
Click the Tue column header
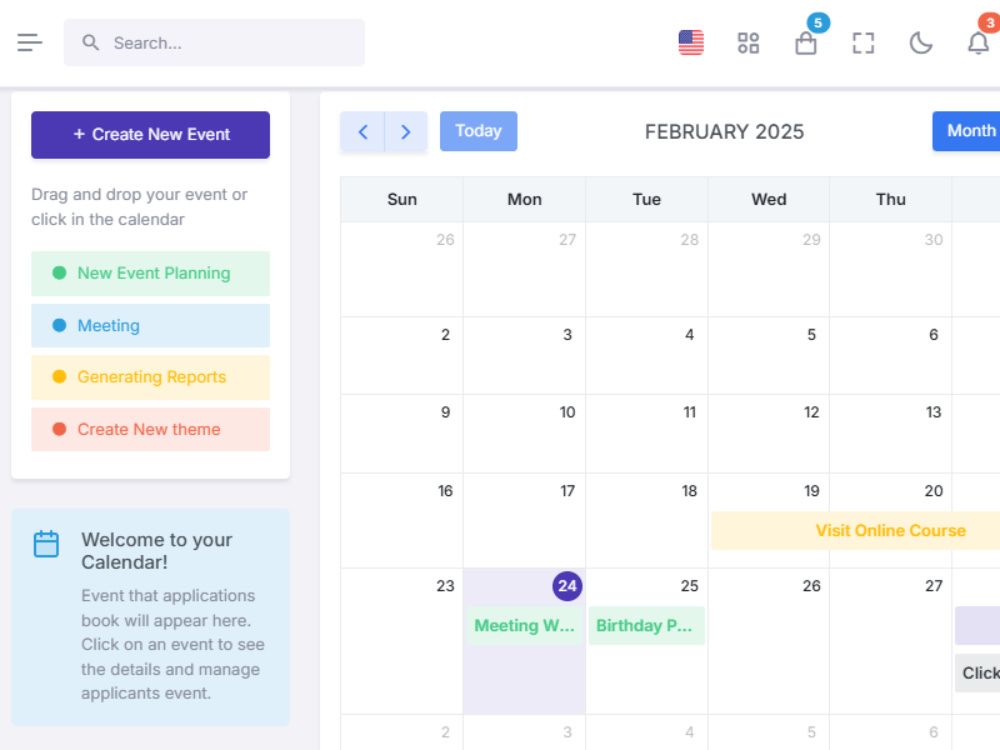click(646, 200)
